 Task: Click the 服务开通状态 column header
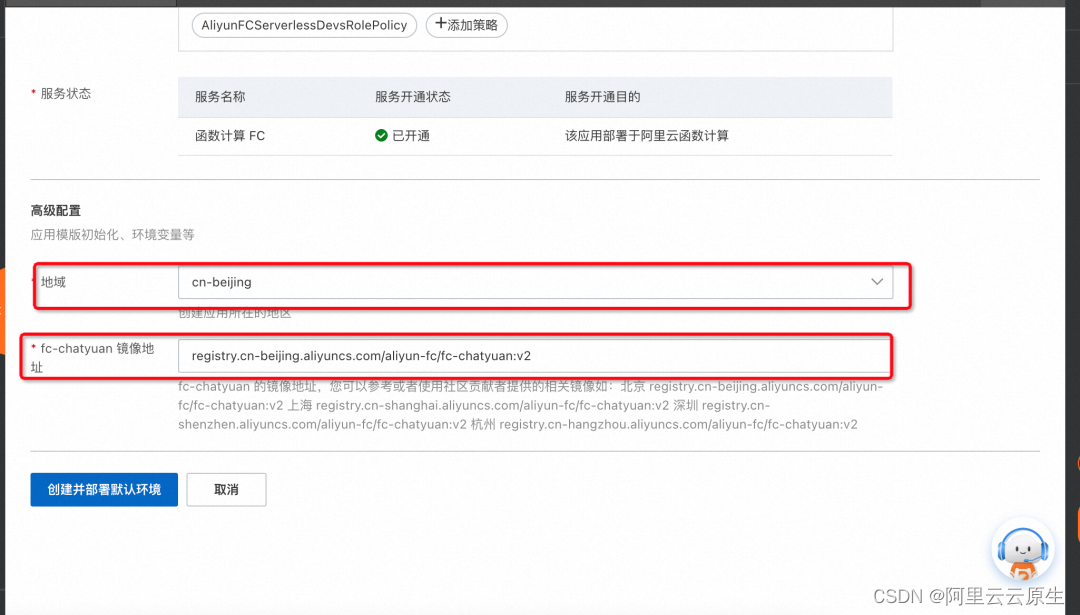(x=413, y=97)
